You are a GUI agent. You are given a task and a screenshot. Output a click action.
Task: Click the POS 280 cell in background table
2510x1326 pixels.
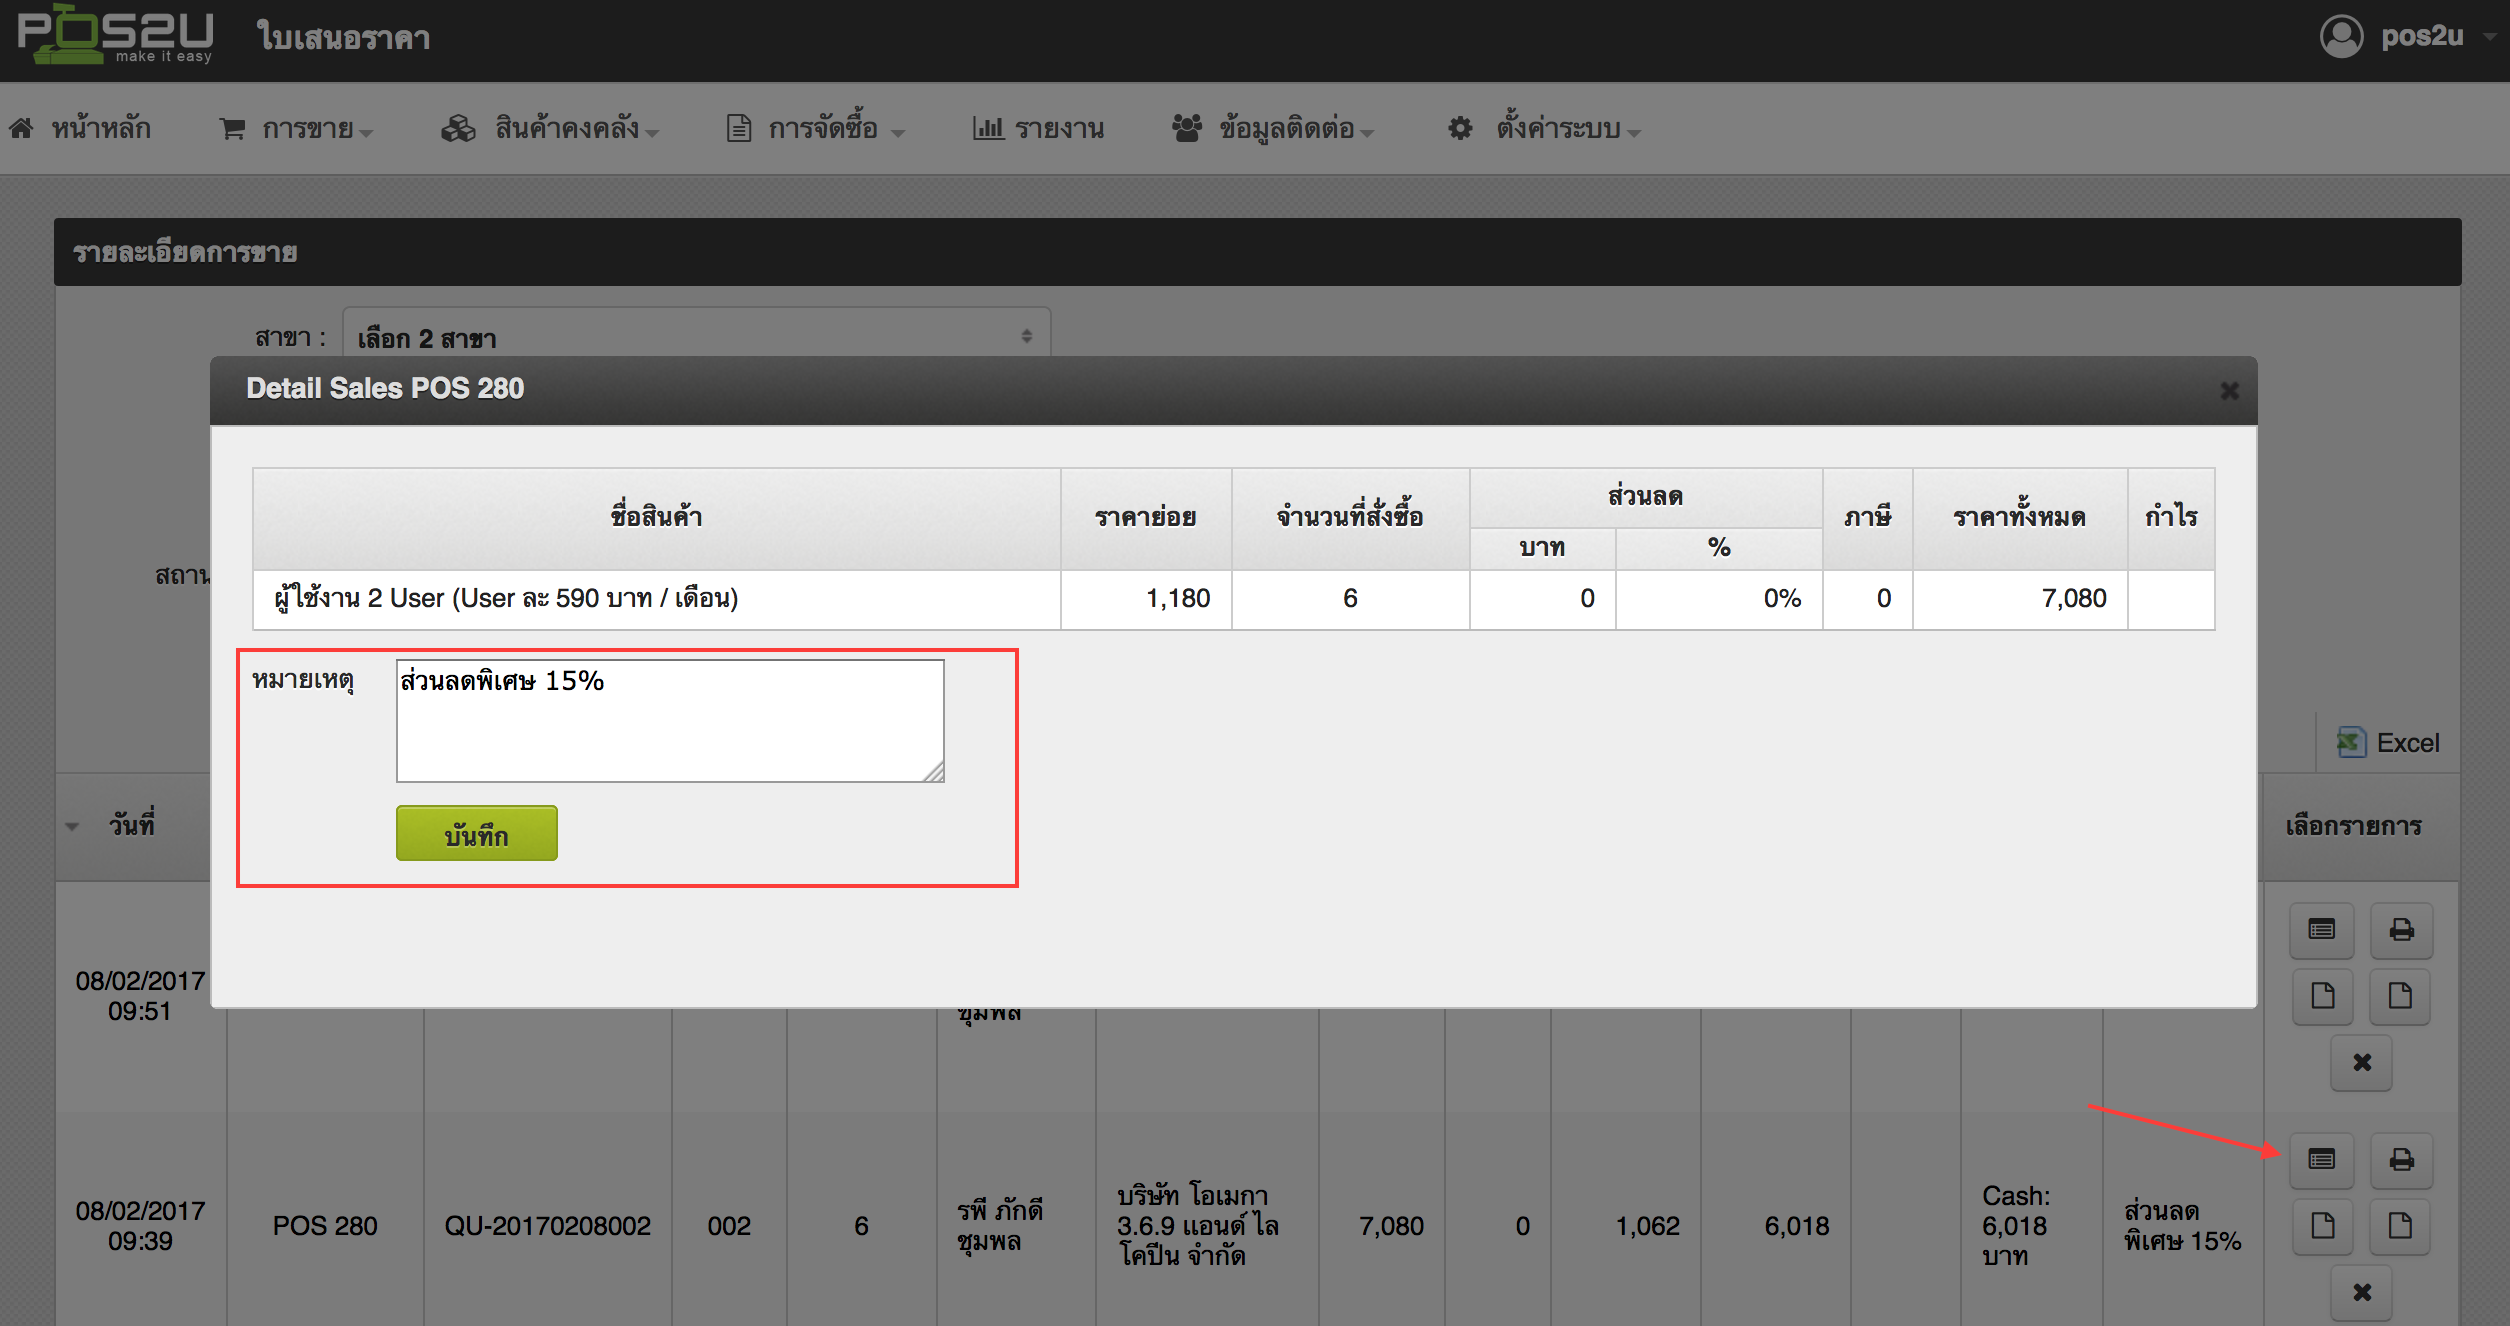[325, 1226]
